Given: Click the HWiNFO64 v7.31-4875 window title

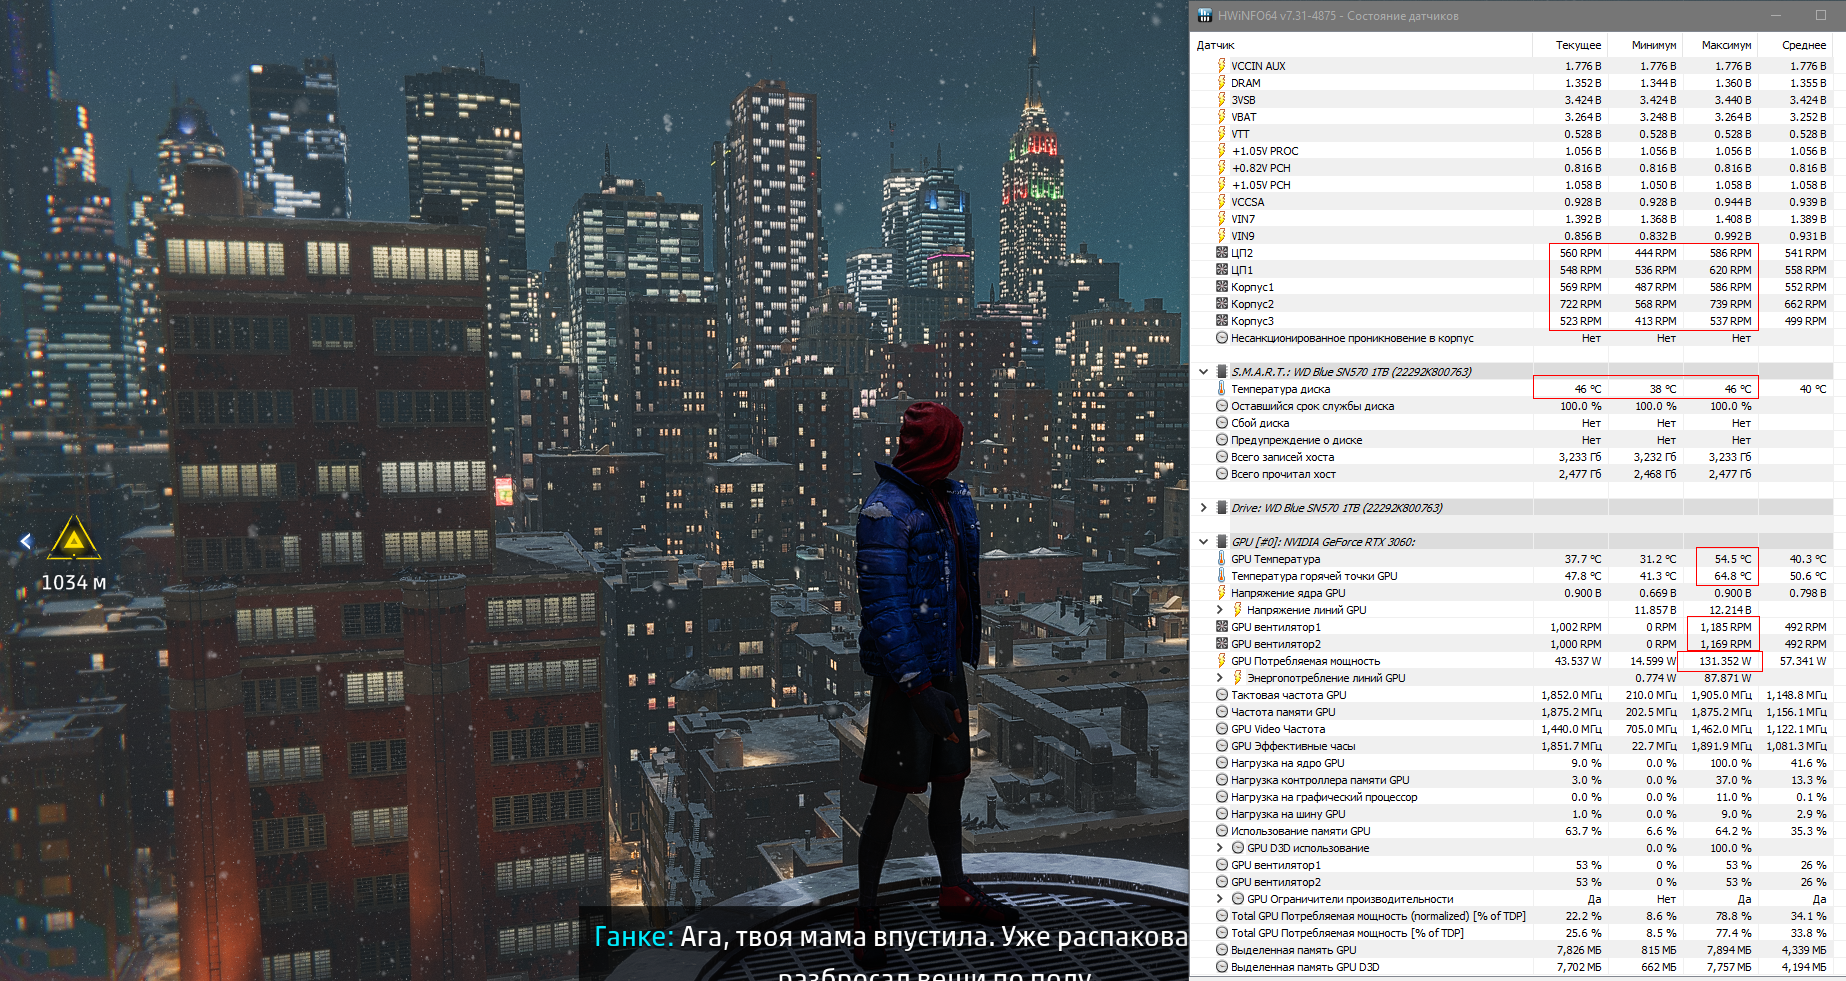Looking at the screenshot, I should pyautogui.click(x=1338, y=16).
